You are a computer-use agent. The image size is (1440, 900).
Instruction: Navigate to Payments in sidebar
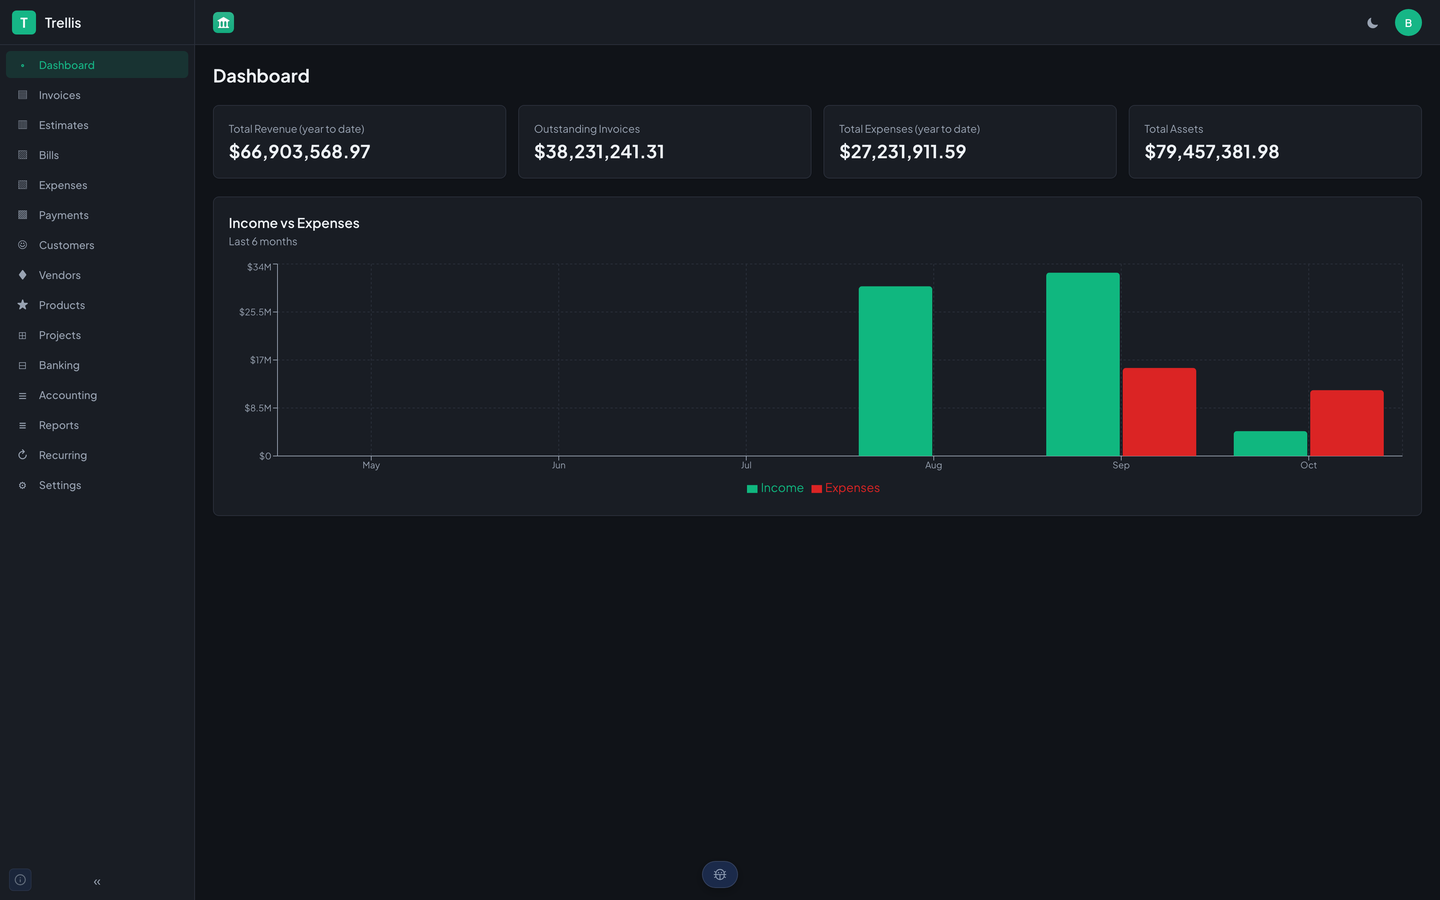point(97,215)
